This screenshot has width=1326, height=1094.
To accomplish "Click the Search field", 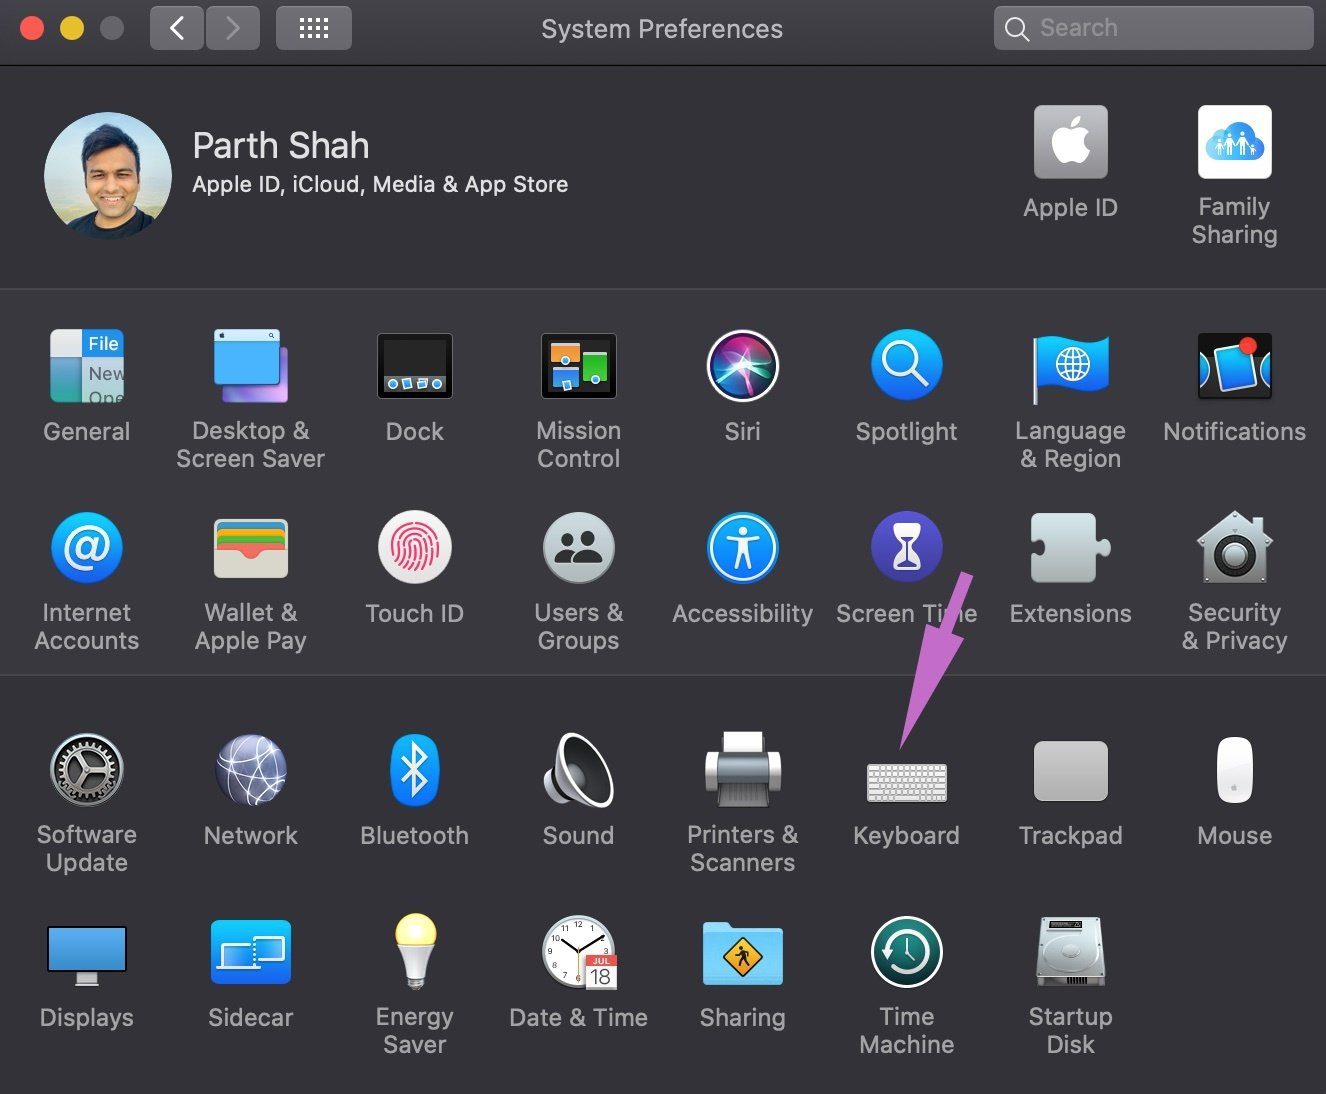I will 1153,28.
